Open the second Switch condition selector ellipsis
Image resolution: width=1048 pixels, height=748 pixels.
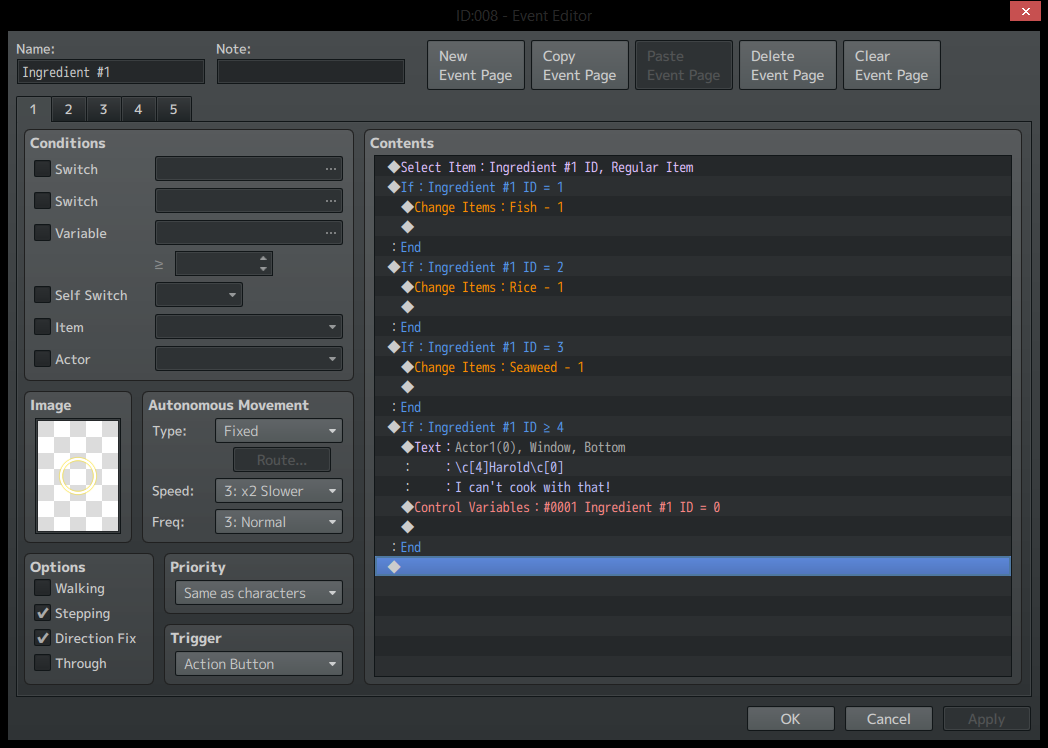coord(331,201)
